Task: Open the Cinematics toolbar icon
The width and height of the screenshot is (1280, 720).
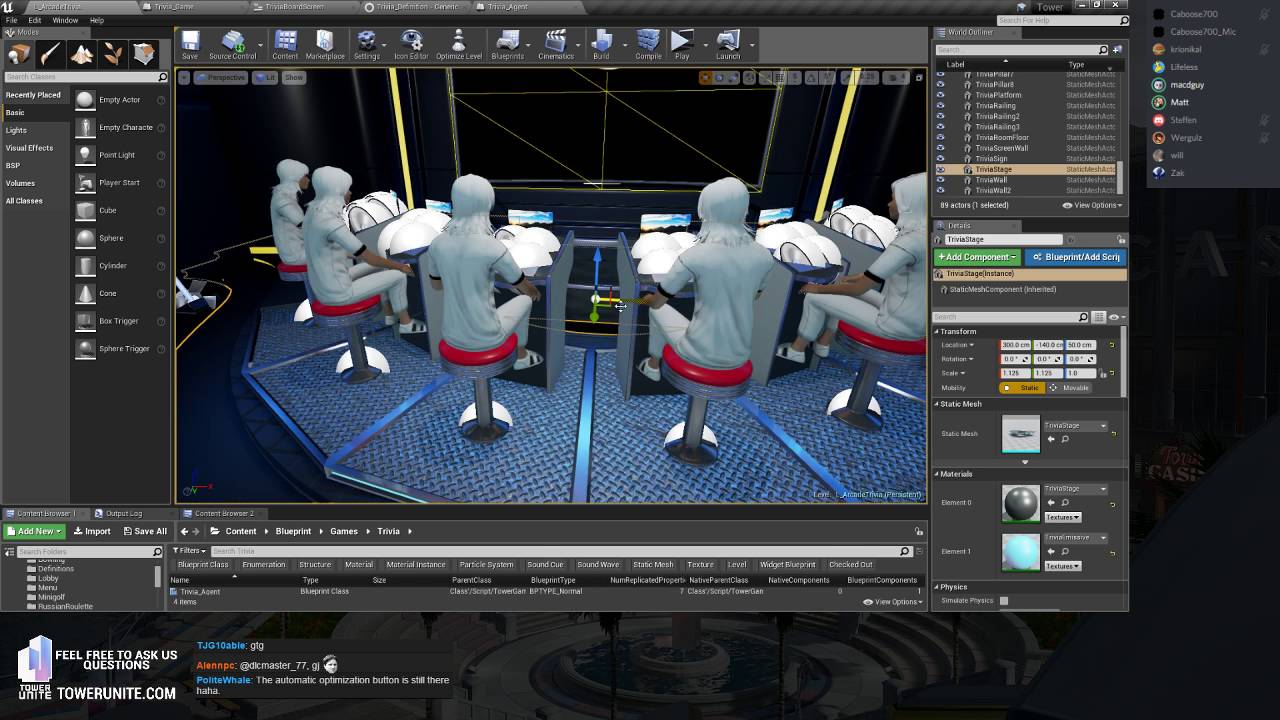Action: tap(556, 44)
